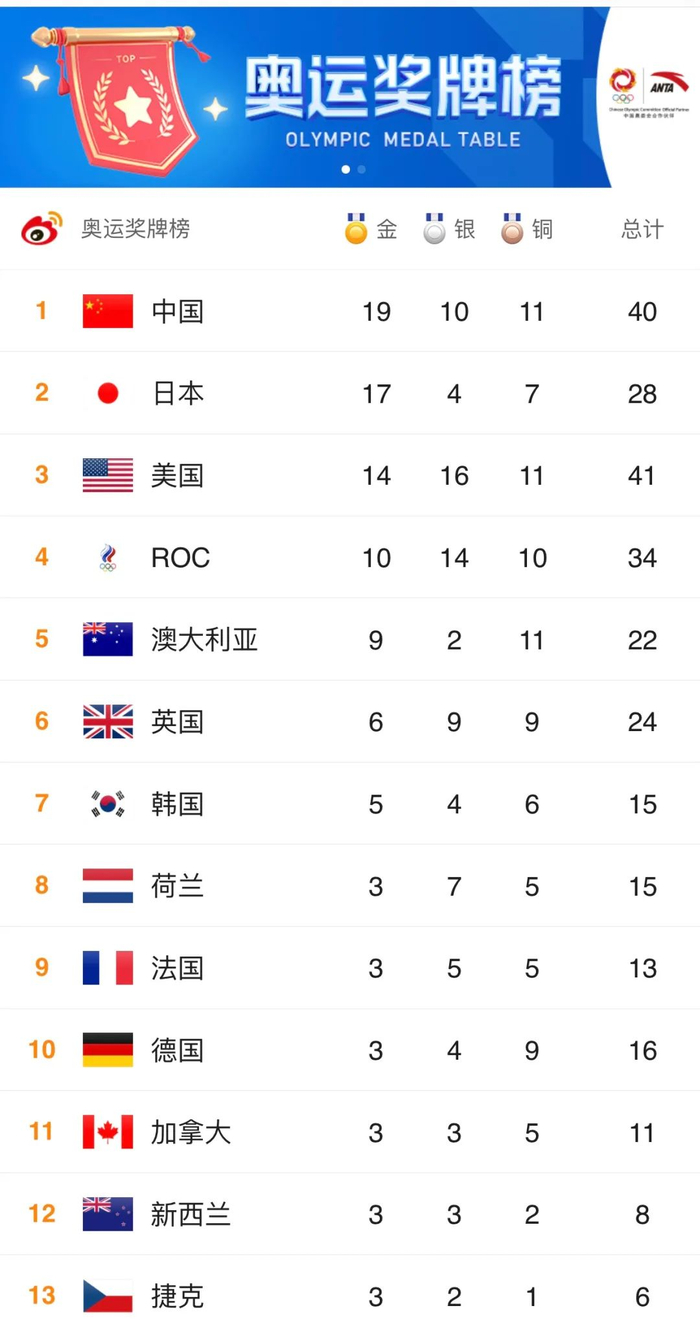The image size is (700, 1332).
Task: Click the Weibo logo icon
Action: (41, 229)
